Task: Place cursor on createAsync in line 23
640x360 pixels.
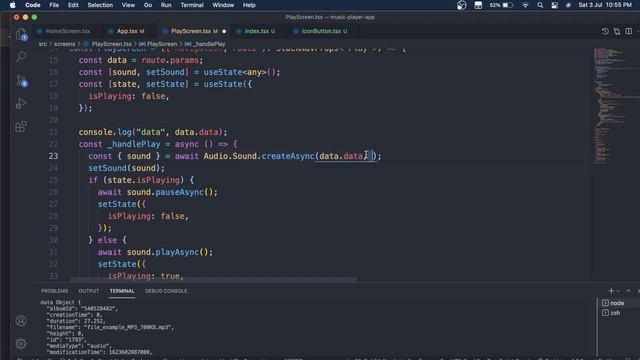Action: click(x=288, y=156)
